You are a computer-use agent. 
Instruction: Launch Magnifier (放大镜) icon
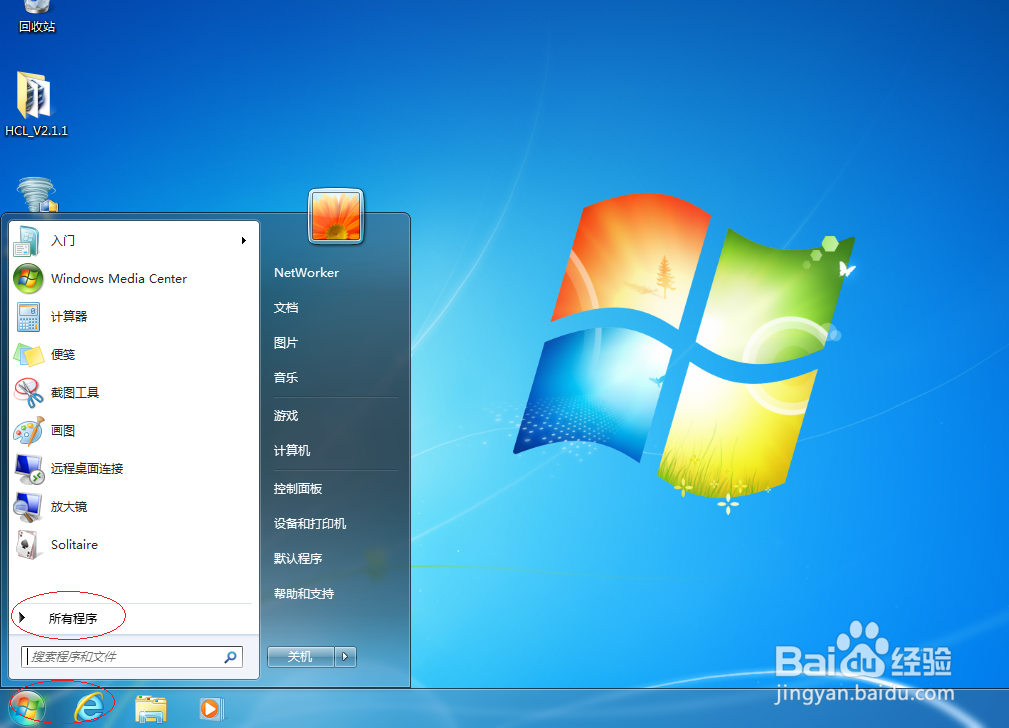pos(28,507)
